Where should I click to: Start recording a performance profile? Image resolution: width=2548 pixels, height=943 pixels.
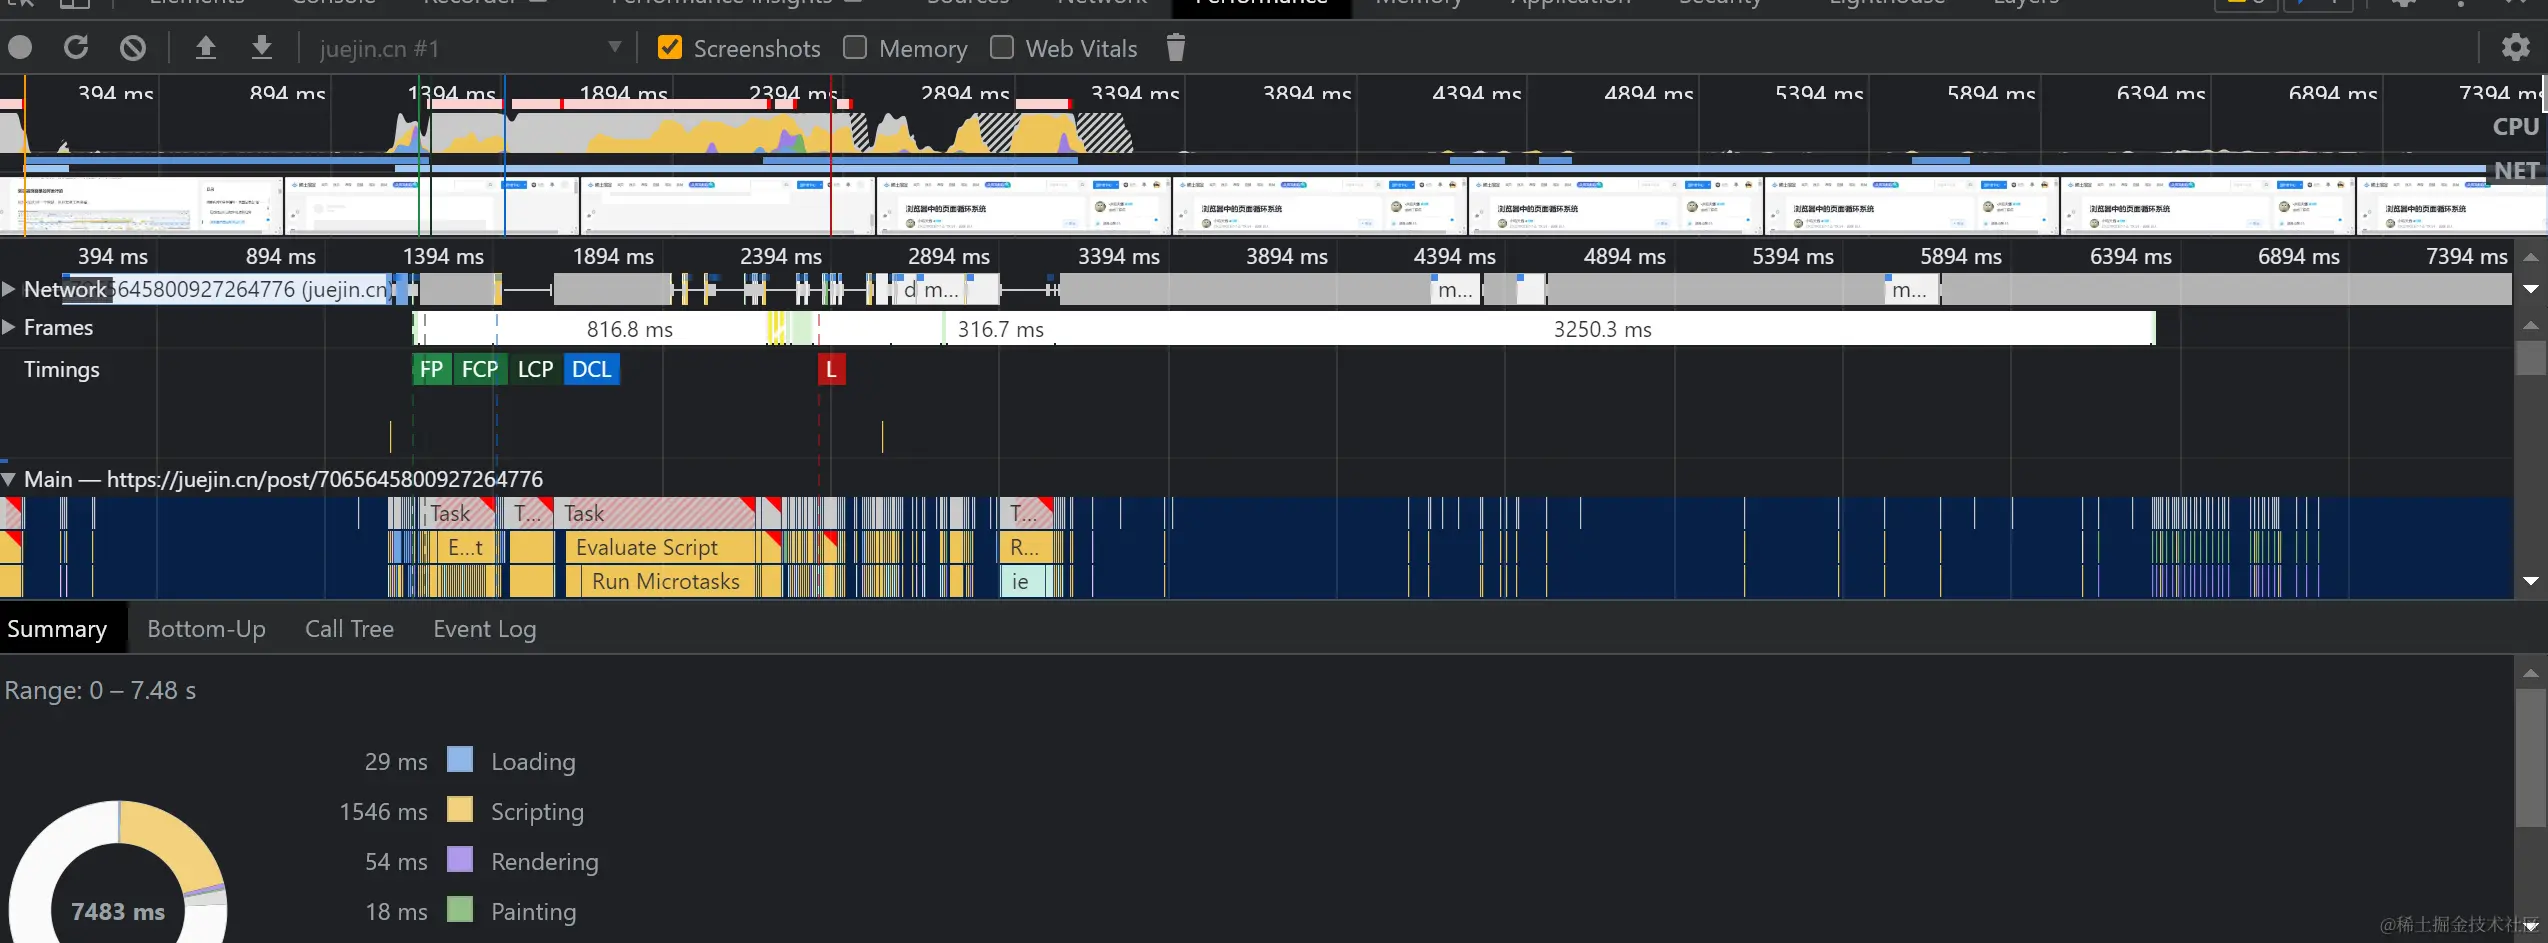tap(20, 47)
